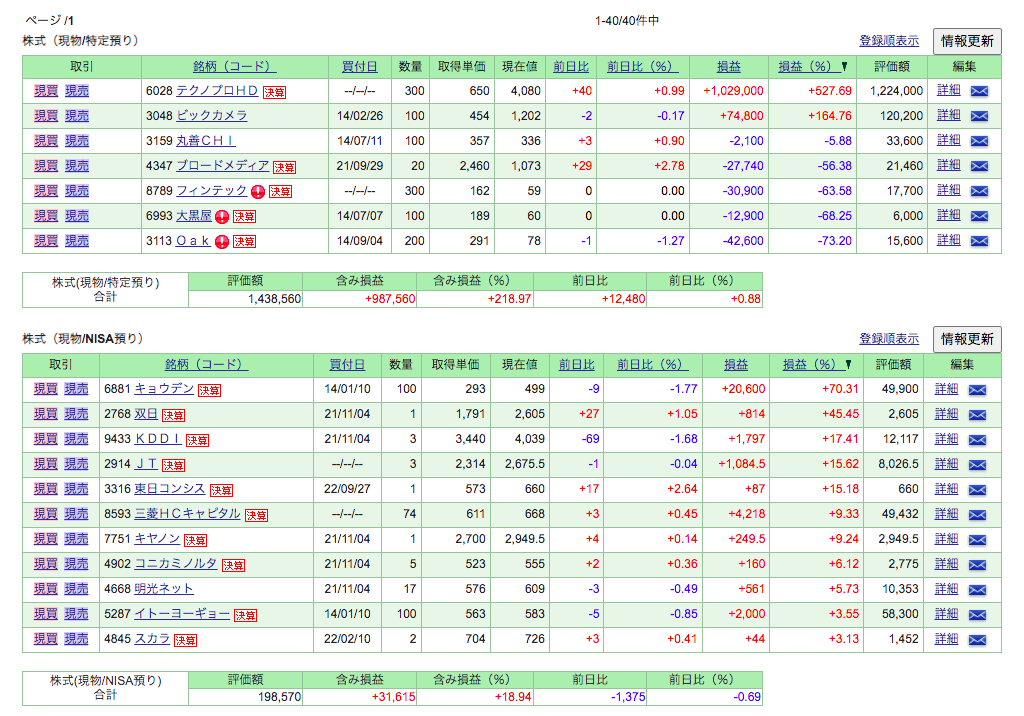The height and width of the screenshot is (716, 1024).
Task: Click the mail icon for 東日コンシス row
Action: (977, 490)
